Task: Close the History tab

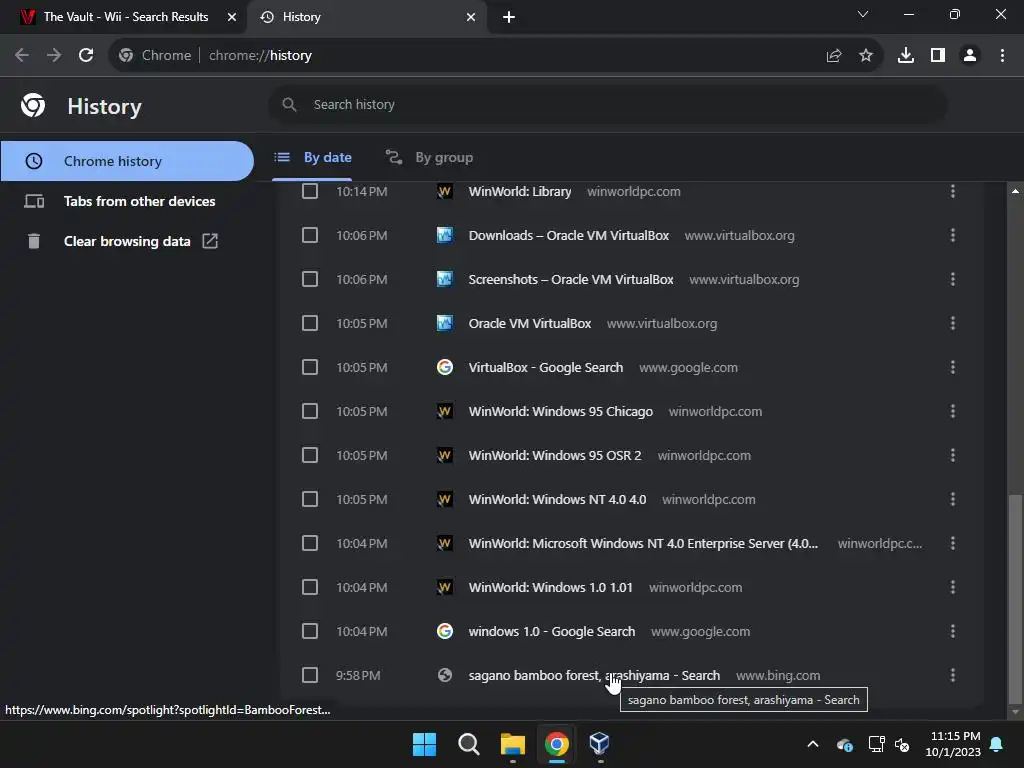Action: (x=471, y=17)
